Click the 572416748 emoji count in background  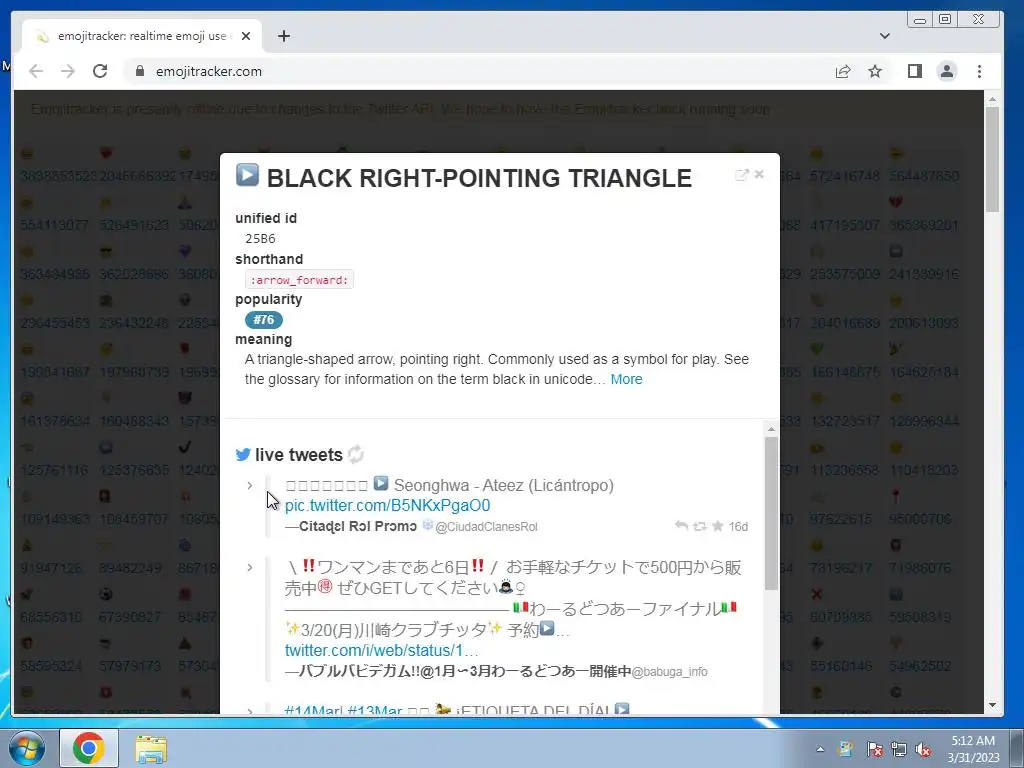click(844, 176)
